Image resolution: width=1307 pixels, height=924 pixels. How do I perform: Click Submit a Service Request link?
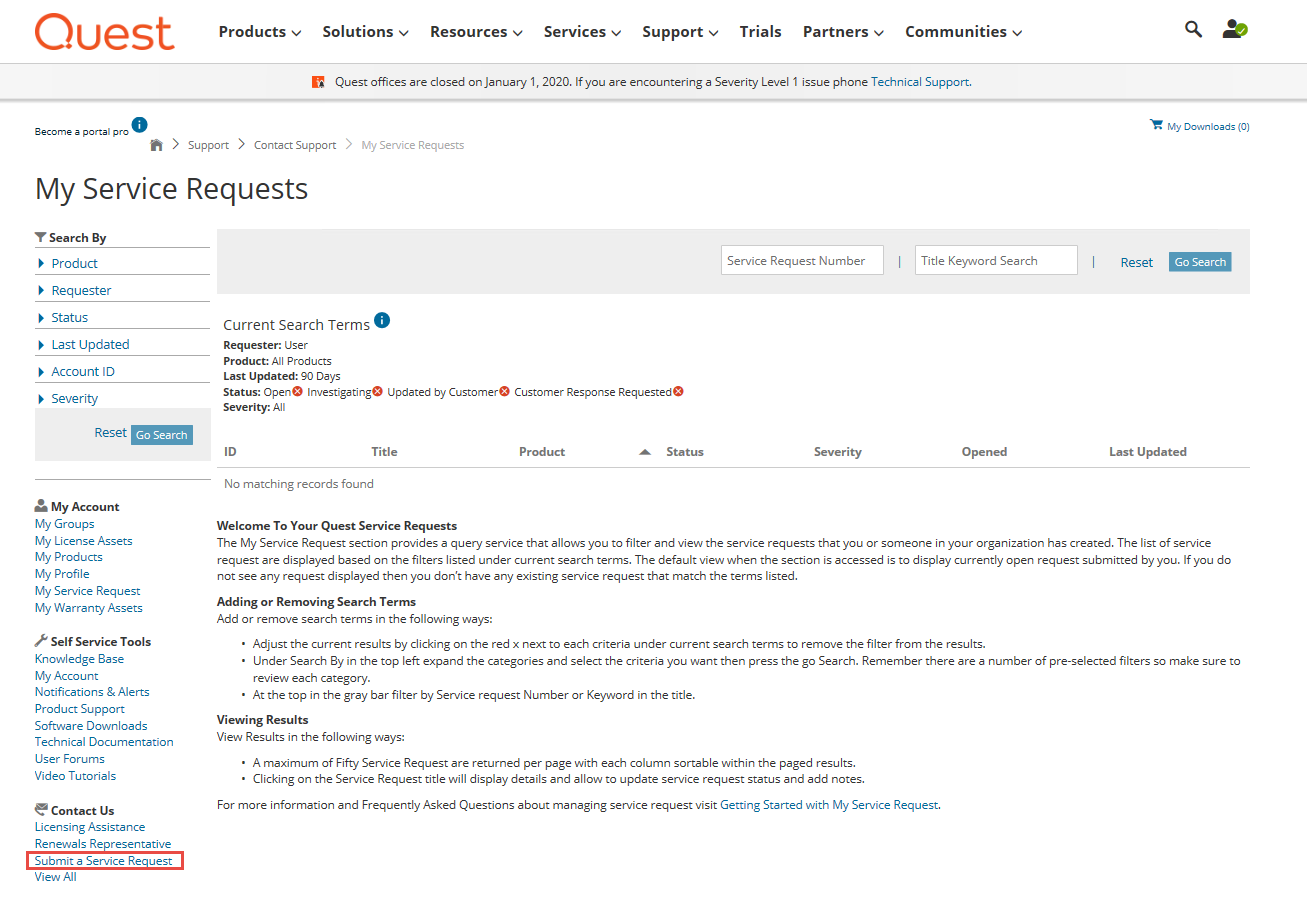104,860
